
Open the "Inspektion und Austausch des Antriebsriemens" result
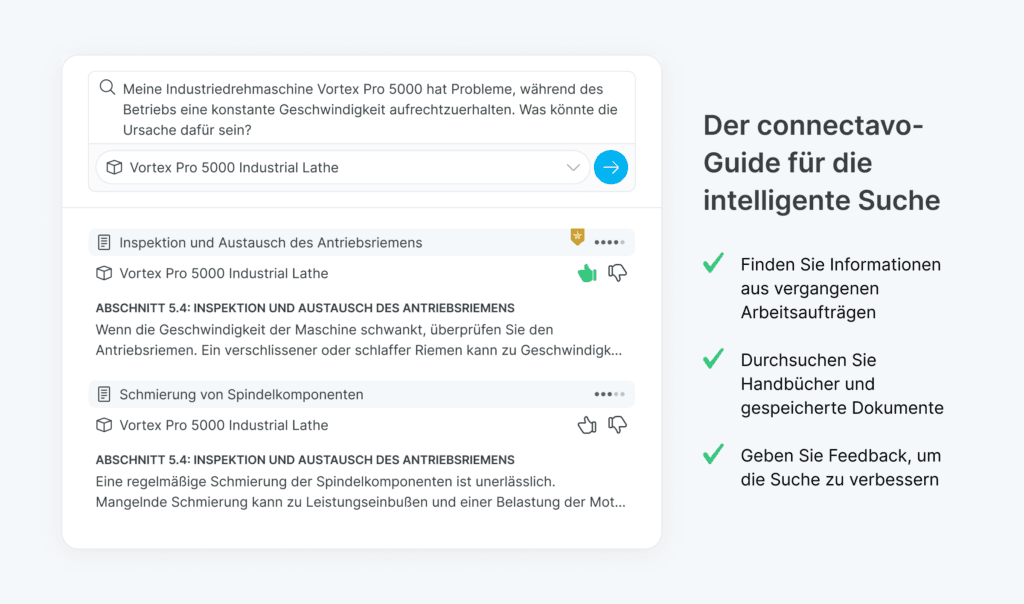coord(270,242)
